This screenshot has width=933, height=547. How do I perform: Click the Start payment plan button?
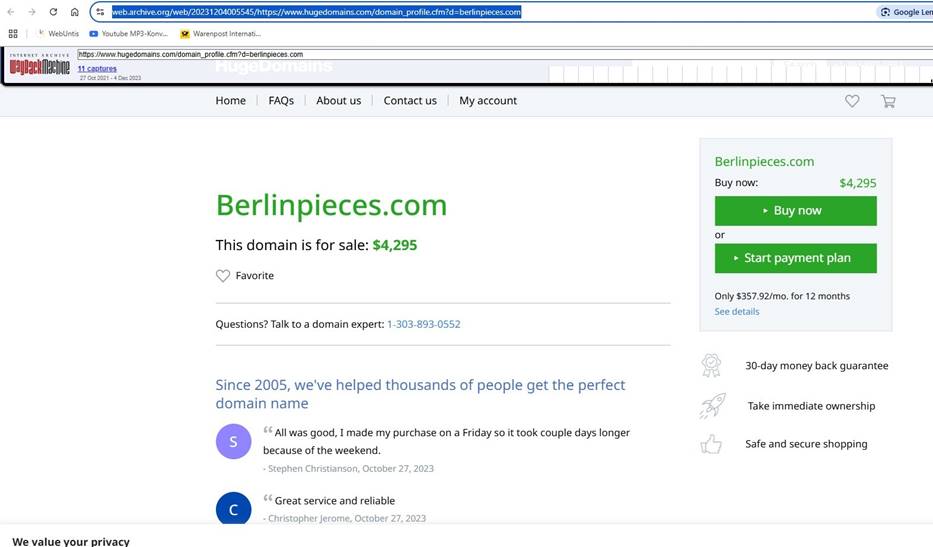(796, 258)
